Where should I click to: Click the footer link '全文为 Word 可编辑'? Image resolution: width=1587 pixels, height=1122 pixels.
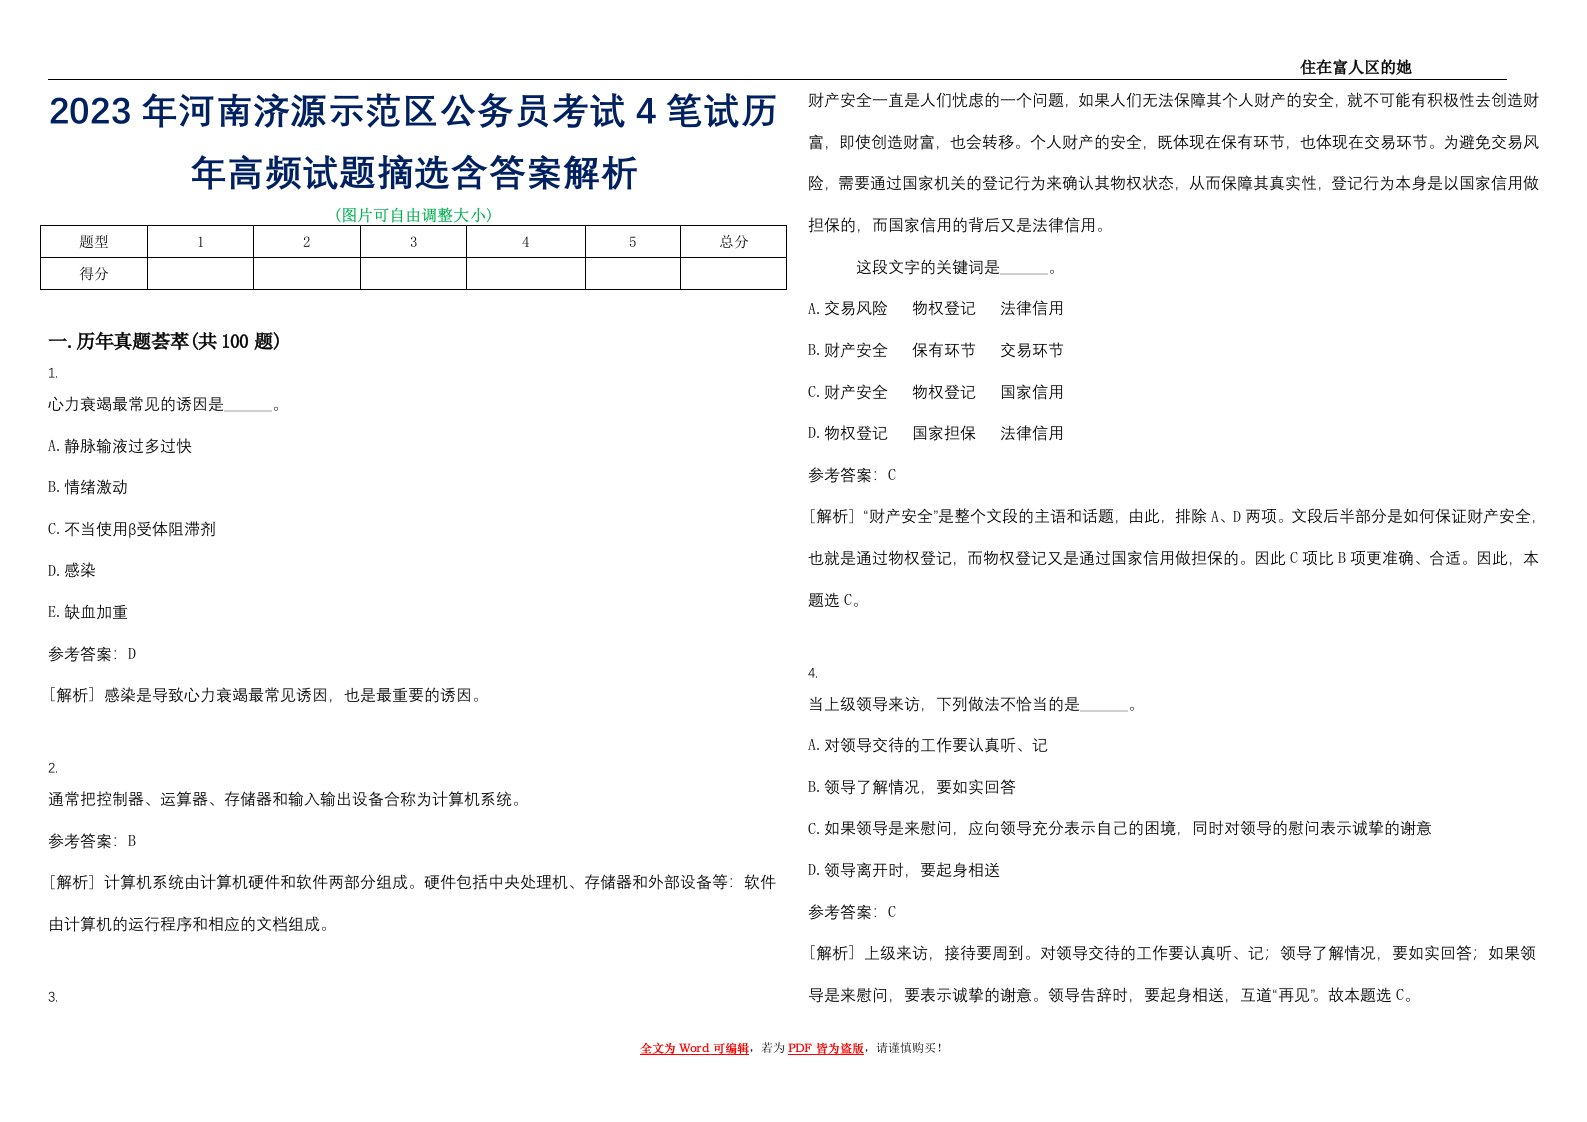tap(694, 1048)
